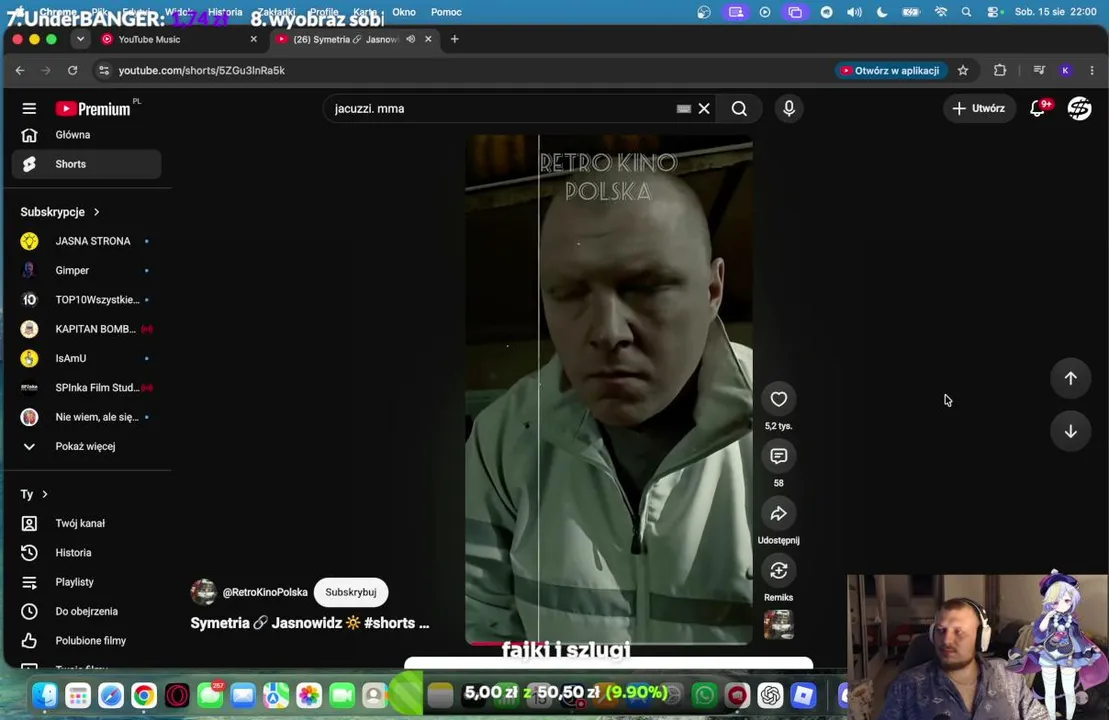This screenshot has width=1109, height=720.
Task: Go to next short with down arrow
Action: pos(1070,431)
